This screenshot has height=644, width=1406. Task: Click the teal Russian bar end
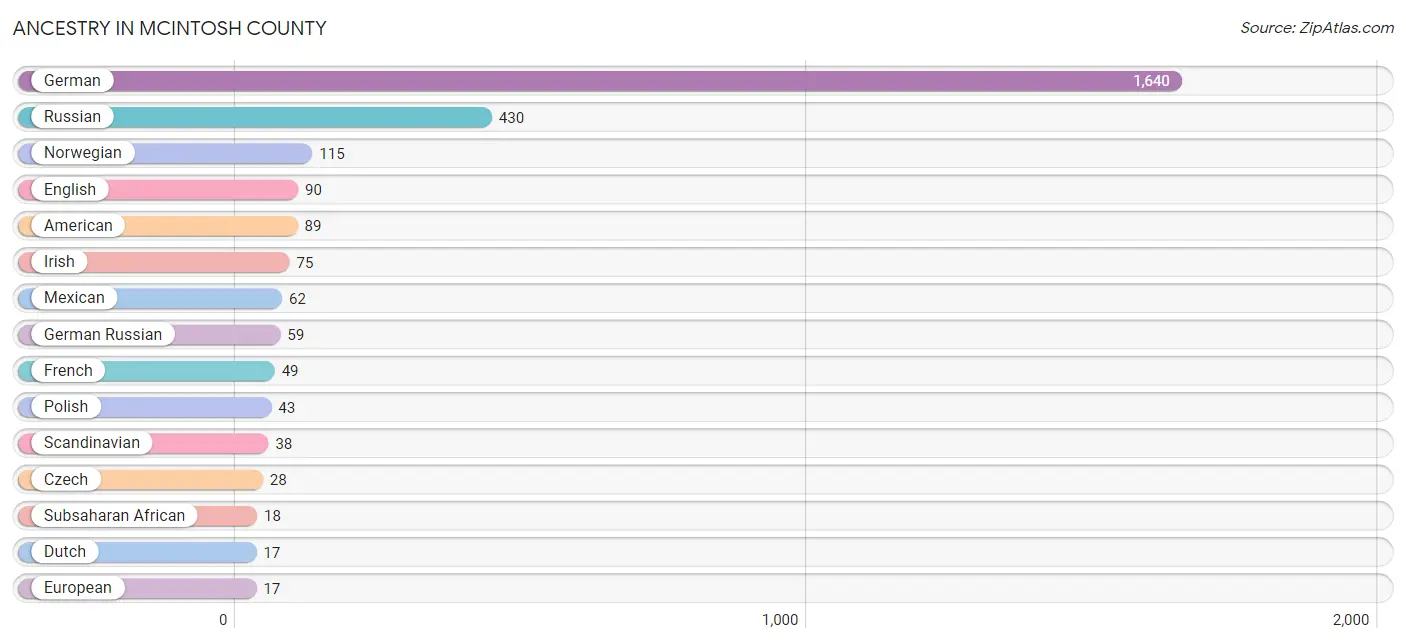[x=483, y=117]
